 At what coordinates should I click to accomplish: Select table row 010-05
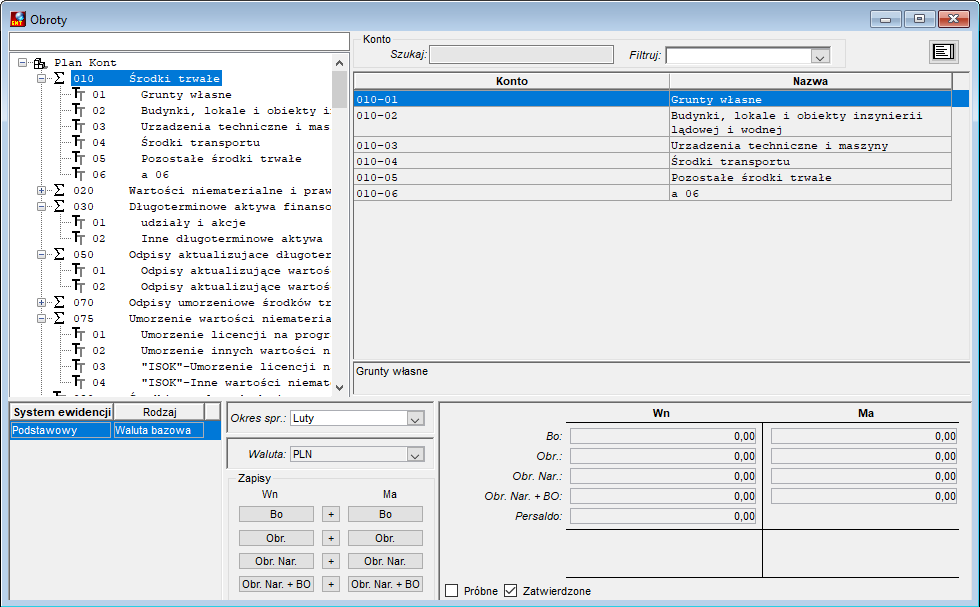coord(652,178)
